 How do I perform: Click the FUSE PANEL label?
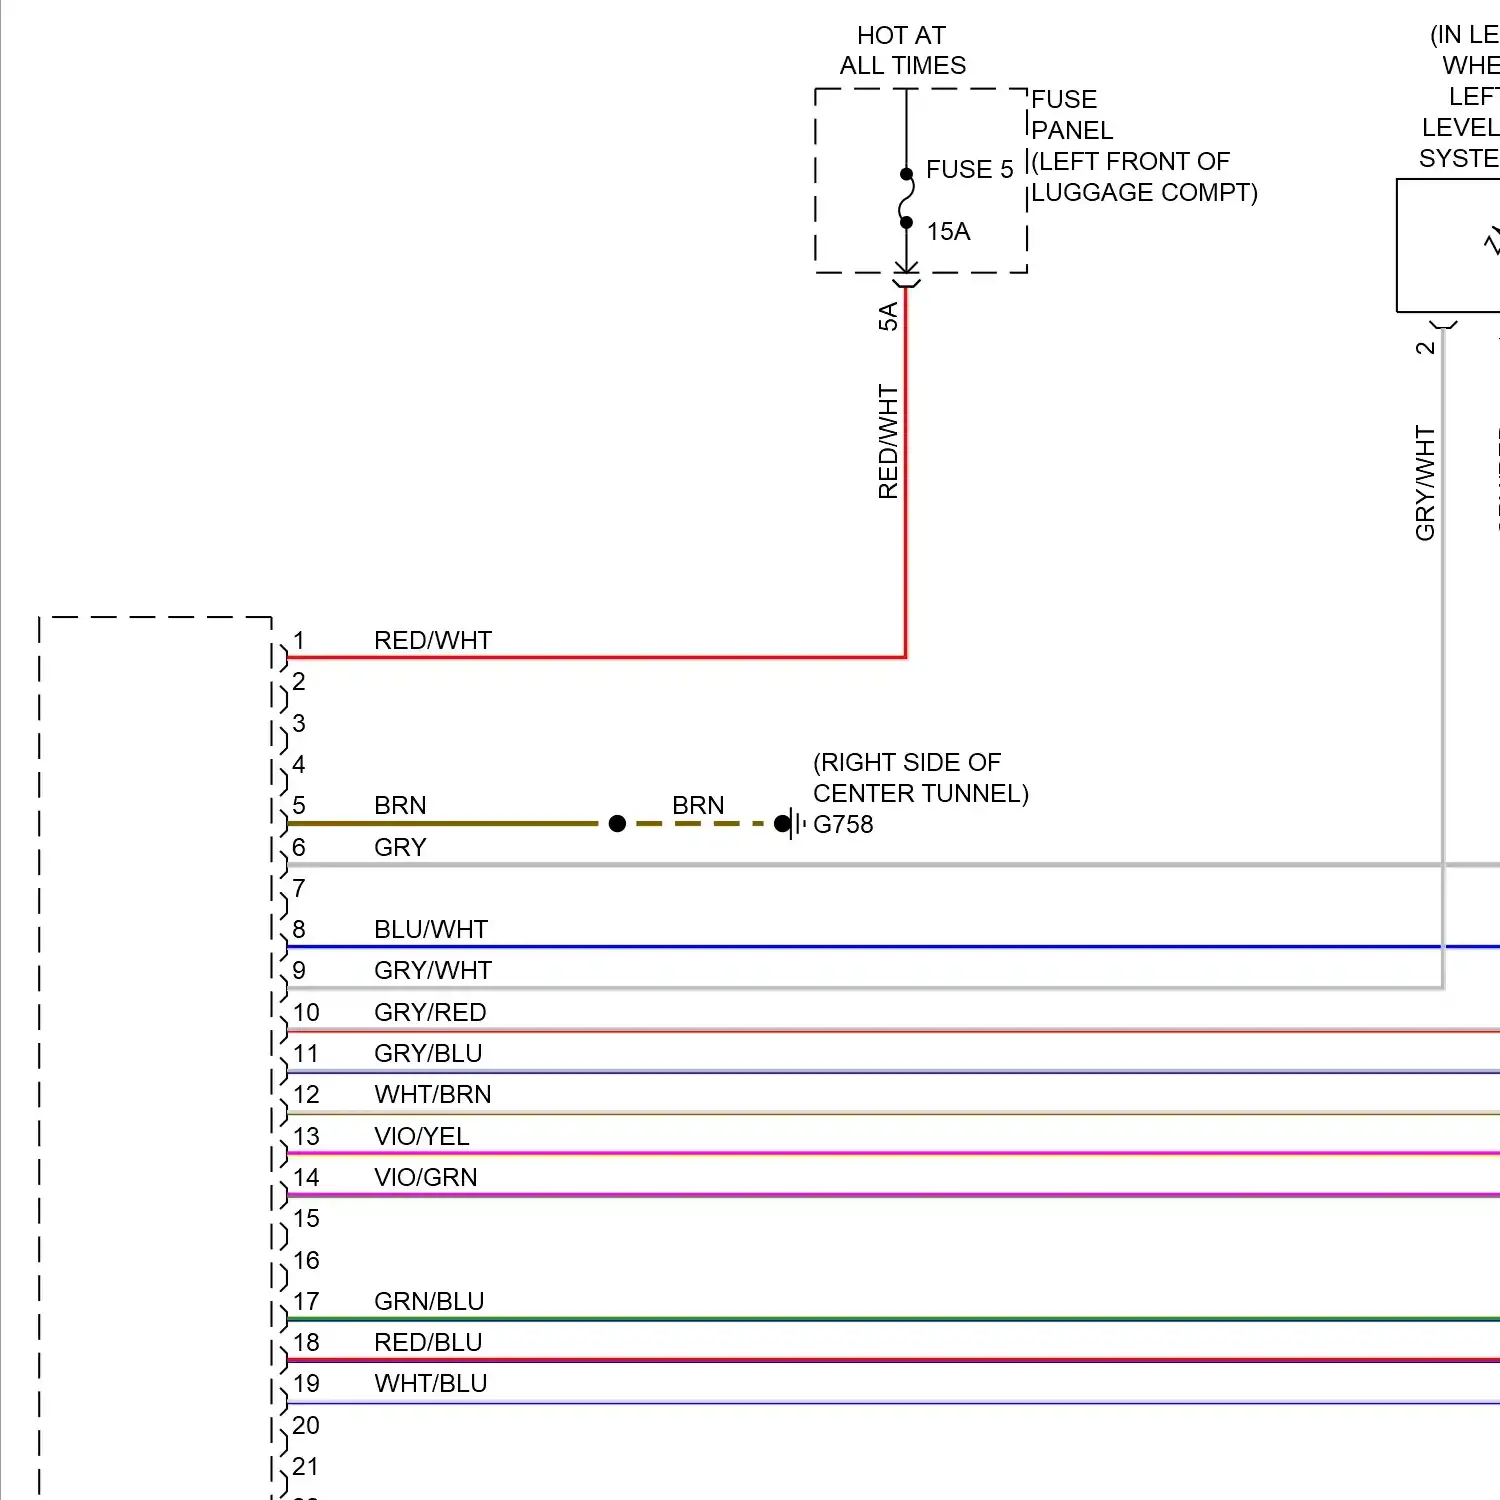[x=1071, y=115]
